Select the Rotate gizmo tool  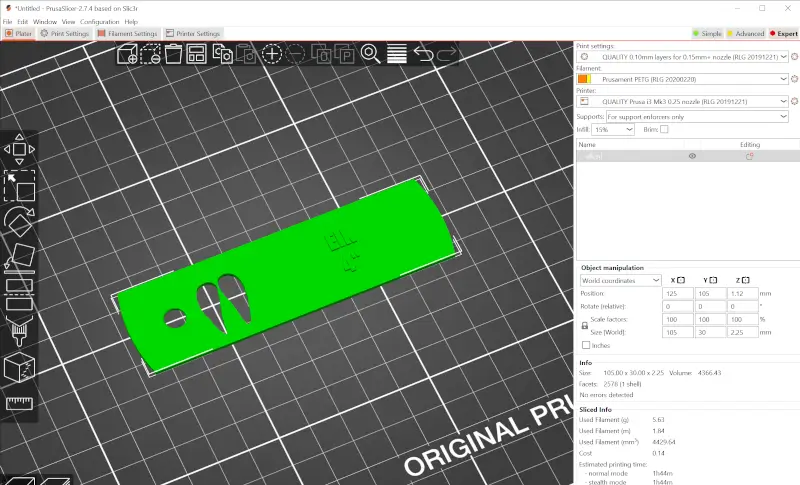[19, 221]
